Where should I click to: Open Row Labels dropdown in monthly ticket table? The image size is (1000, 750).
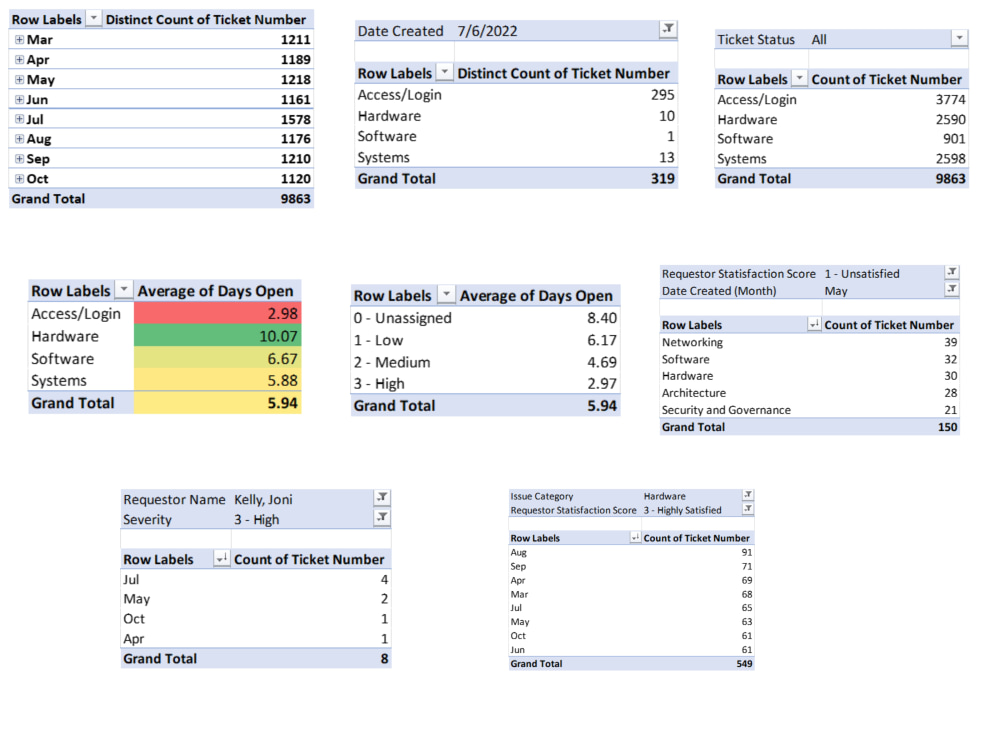click(93, 18)
